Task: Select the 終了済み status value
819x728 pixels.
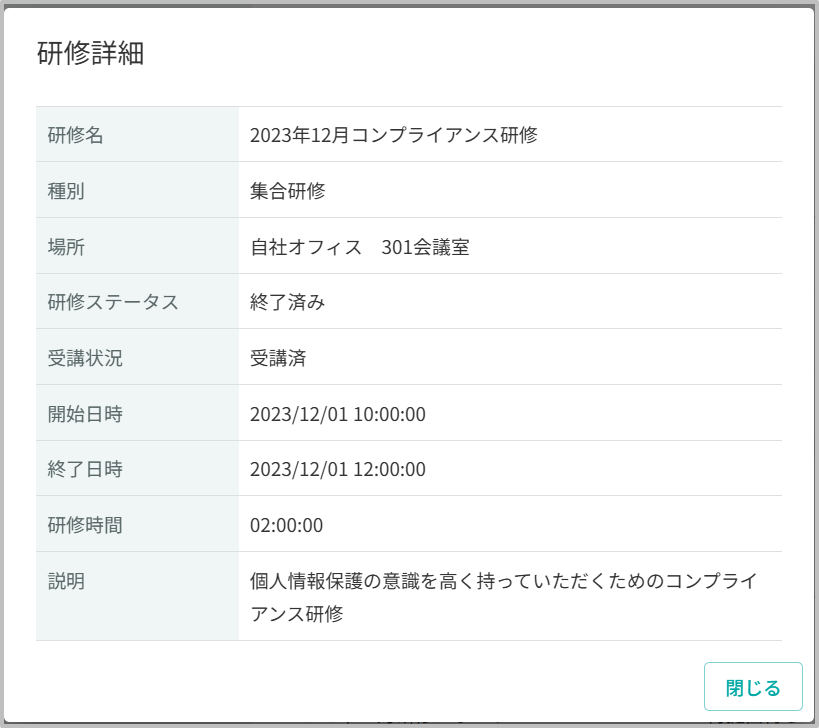Action: [287, 302]
